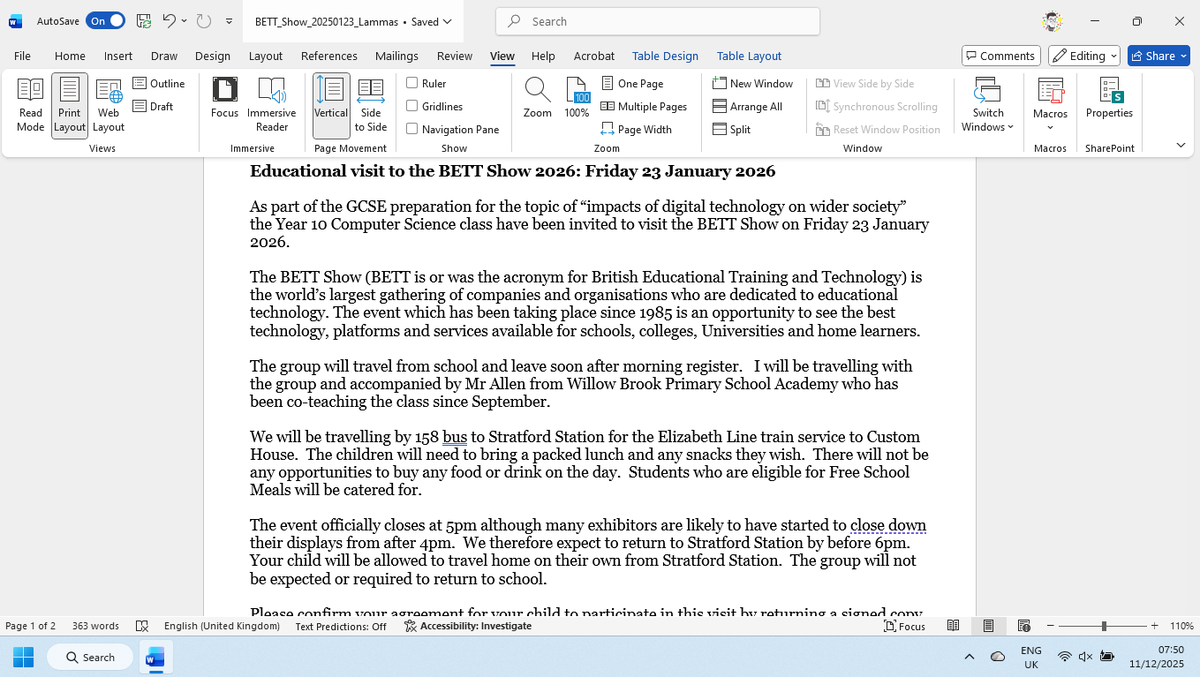Select Read Mode status bar icon

[x=954, y=626]
